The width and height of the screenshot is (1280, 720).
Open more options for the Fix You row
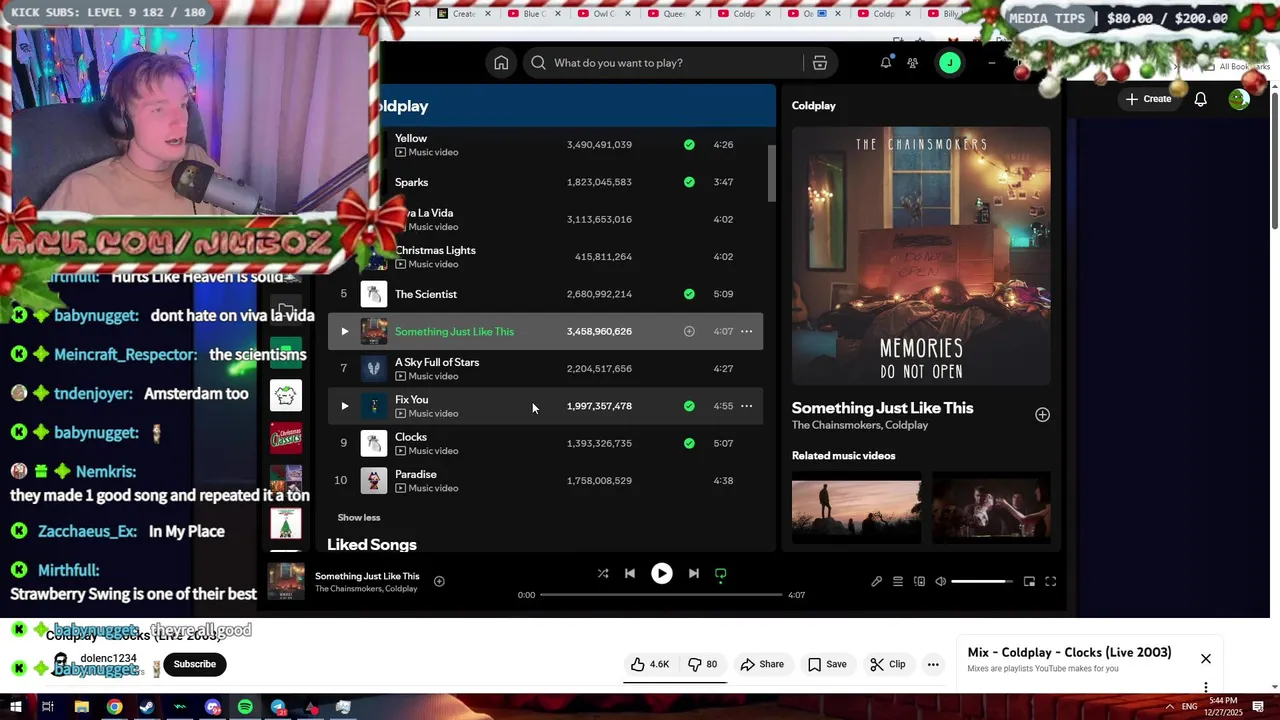[x=746, y=406]
